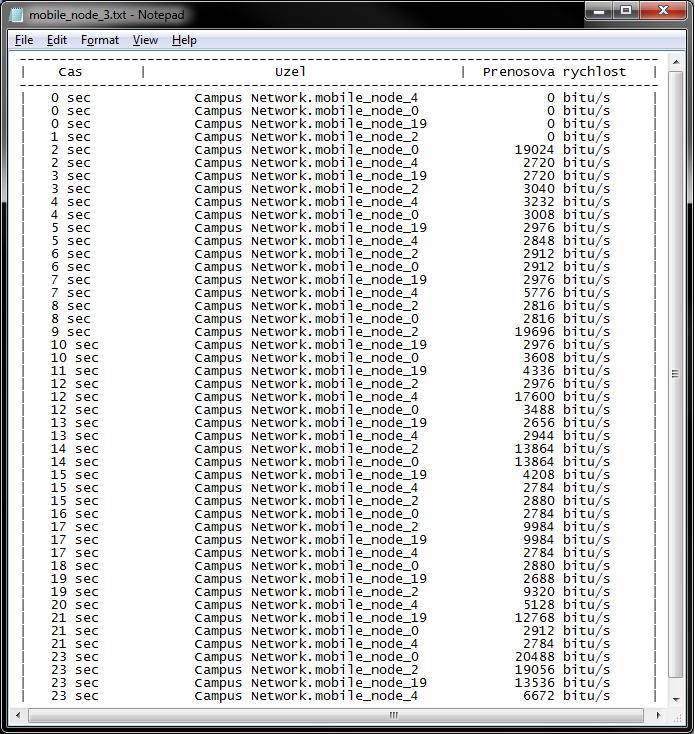Click the value '5776 bitu/s'

[566, 293]
